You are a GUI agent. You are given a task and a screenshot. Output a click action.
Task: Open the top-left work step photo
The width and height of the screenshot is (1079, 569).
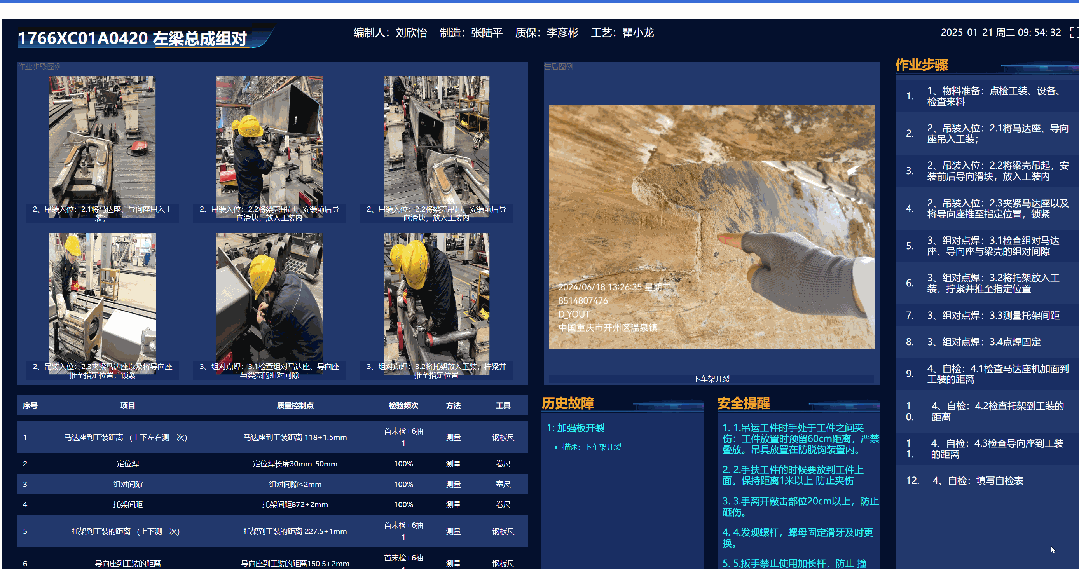pos(102,140)
